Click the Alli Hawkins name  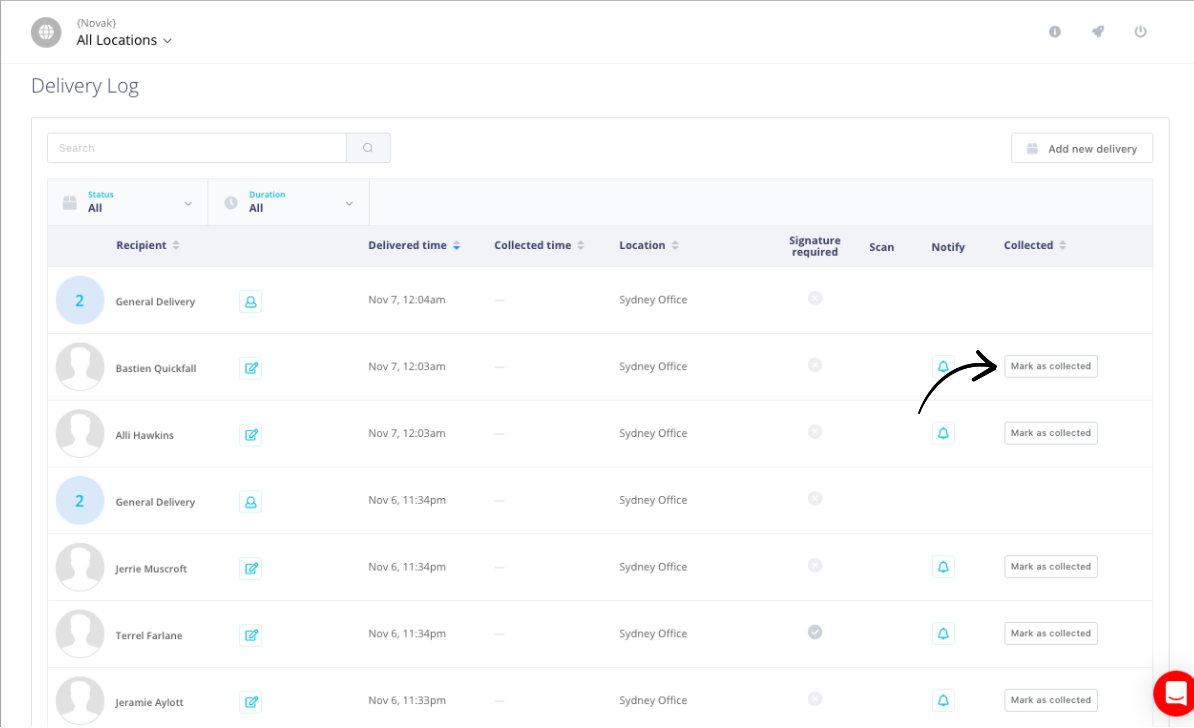tap(145, 436)
